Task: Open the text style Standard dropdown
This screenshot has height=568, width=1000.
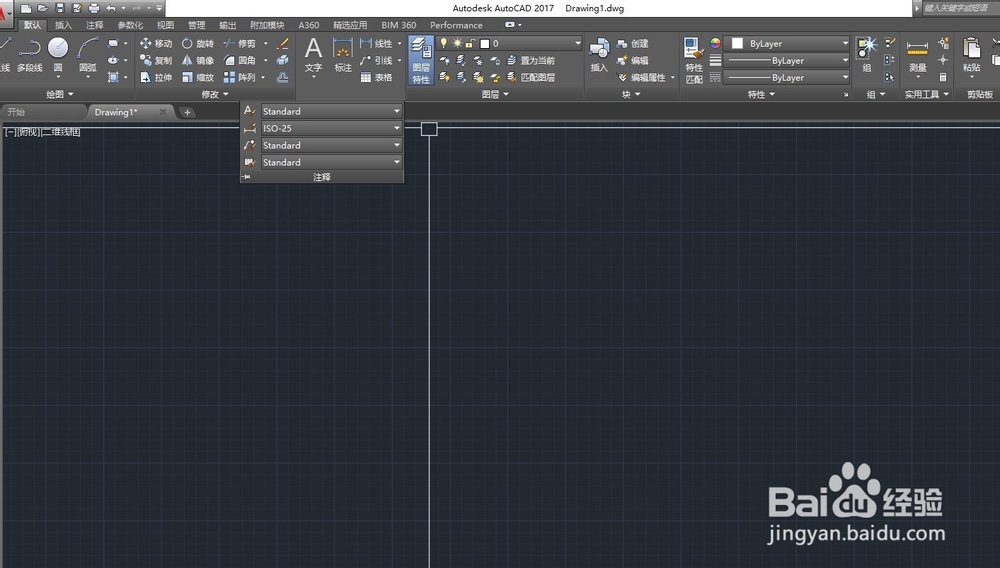Action: point(332,111)
